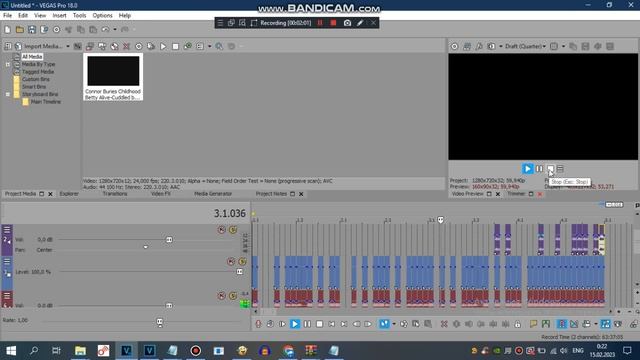
Task: Open Overlays dropdown arrow in the preview toolbar
Action: coord(563,46)
